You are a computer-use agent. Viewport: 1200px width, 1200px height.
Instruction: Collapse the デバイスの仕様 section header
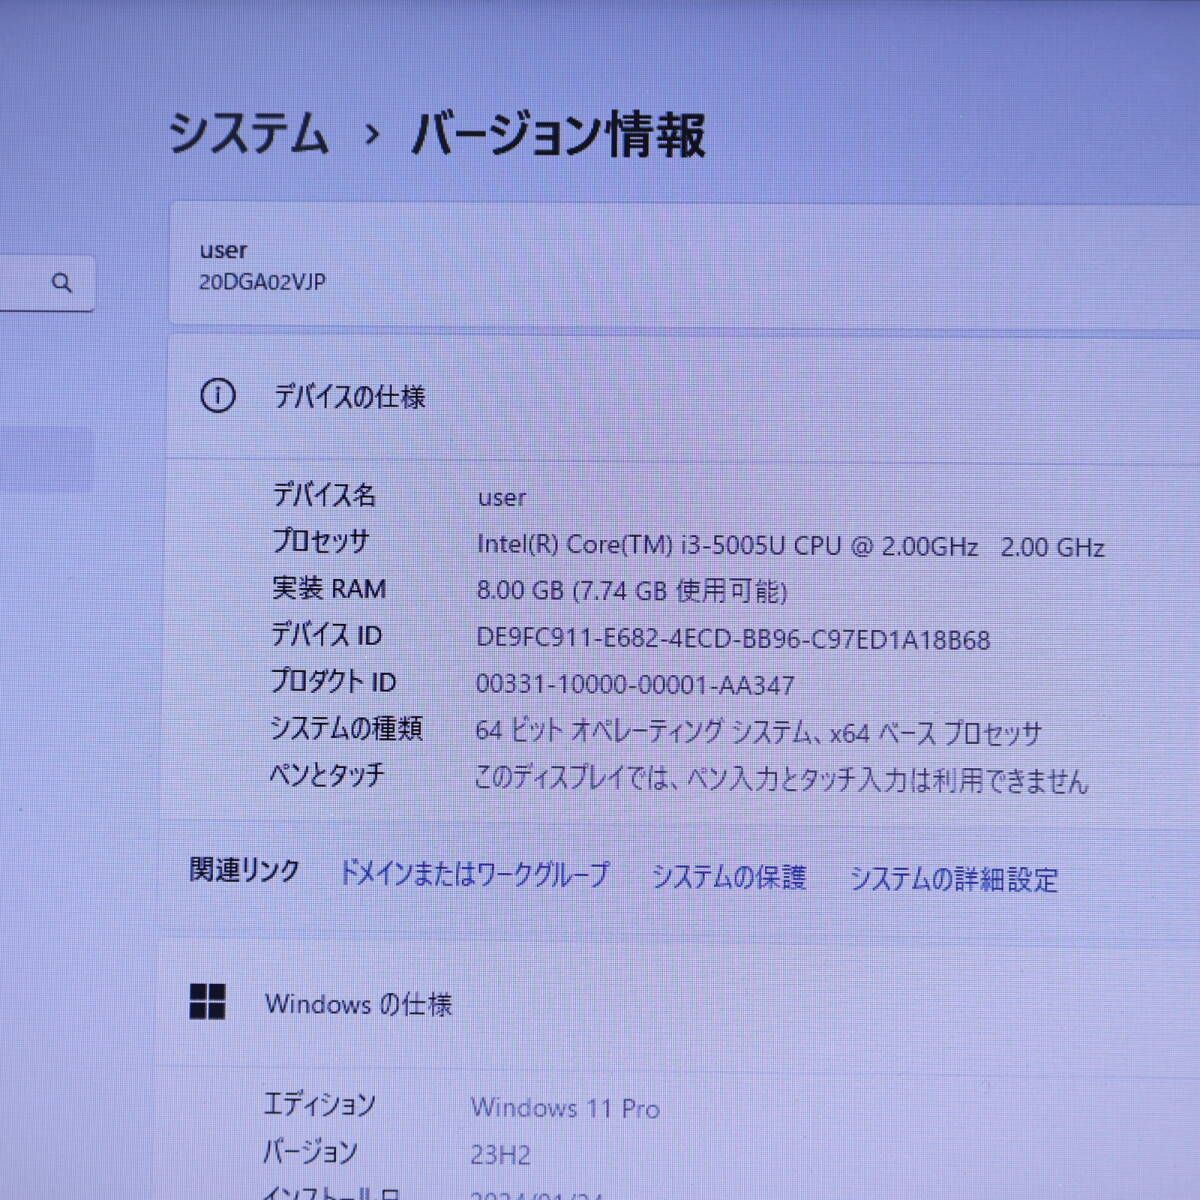pos(683,397)
